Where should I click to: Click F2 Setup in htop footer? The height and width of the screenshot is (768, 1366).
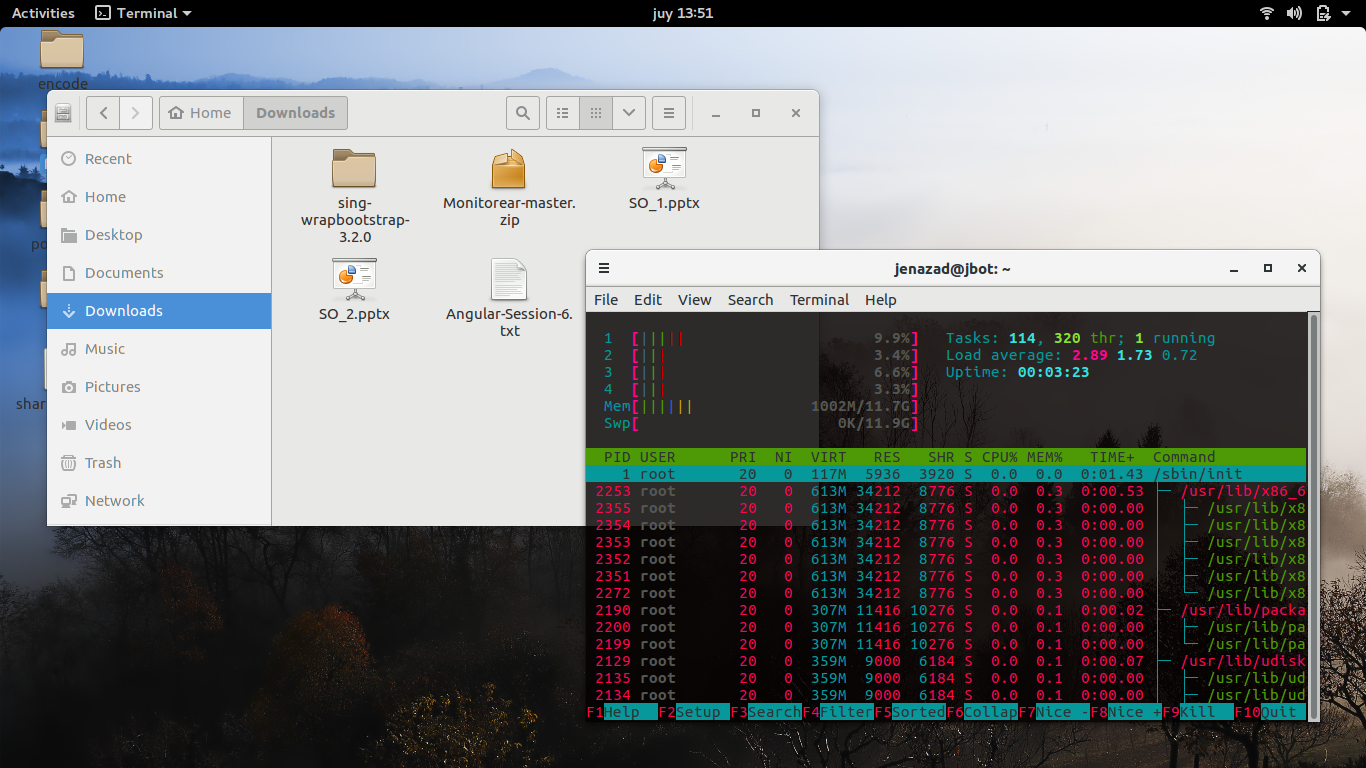[694, 712]
